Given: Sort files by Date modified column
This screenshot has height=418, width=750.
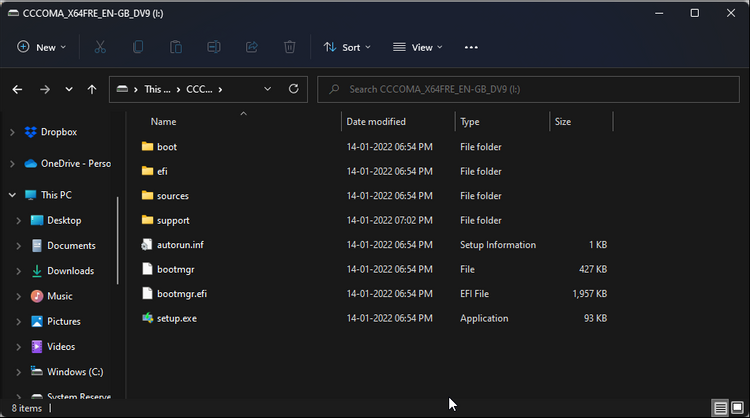Looking at the screenshot, I should (x=376, y=122).
